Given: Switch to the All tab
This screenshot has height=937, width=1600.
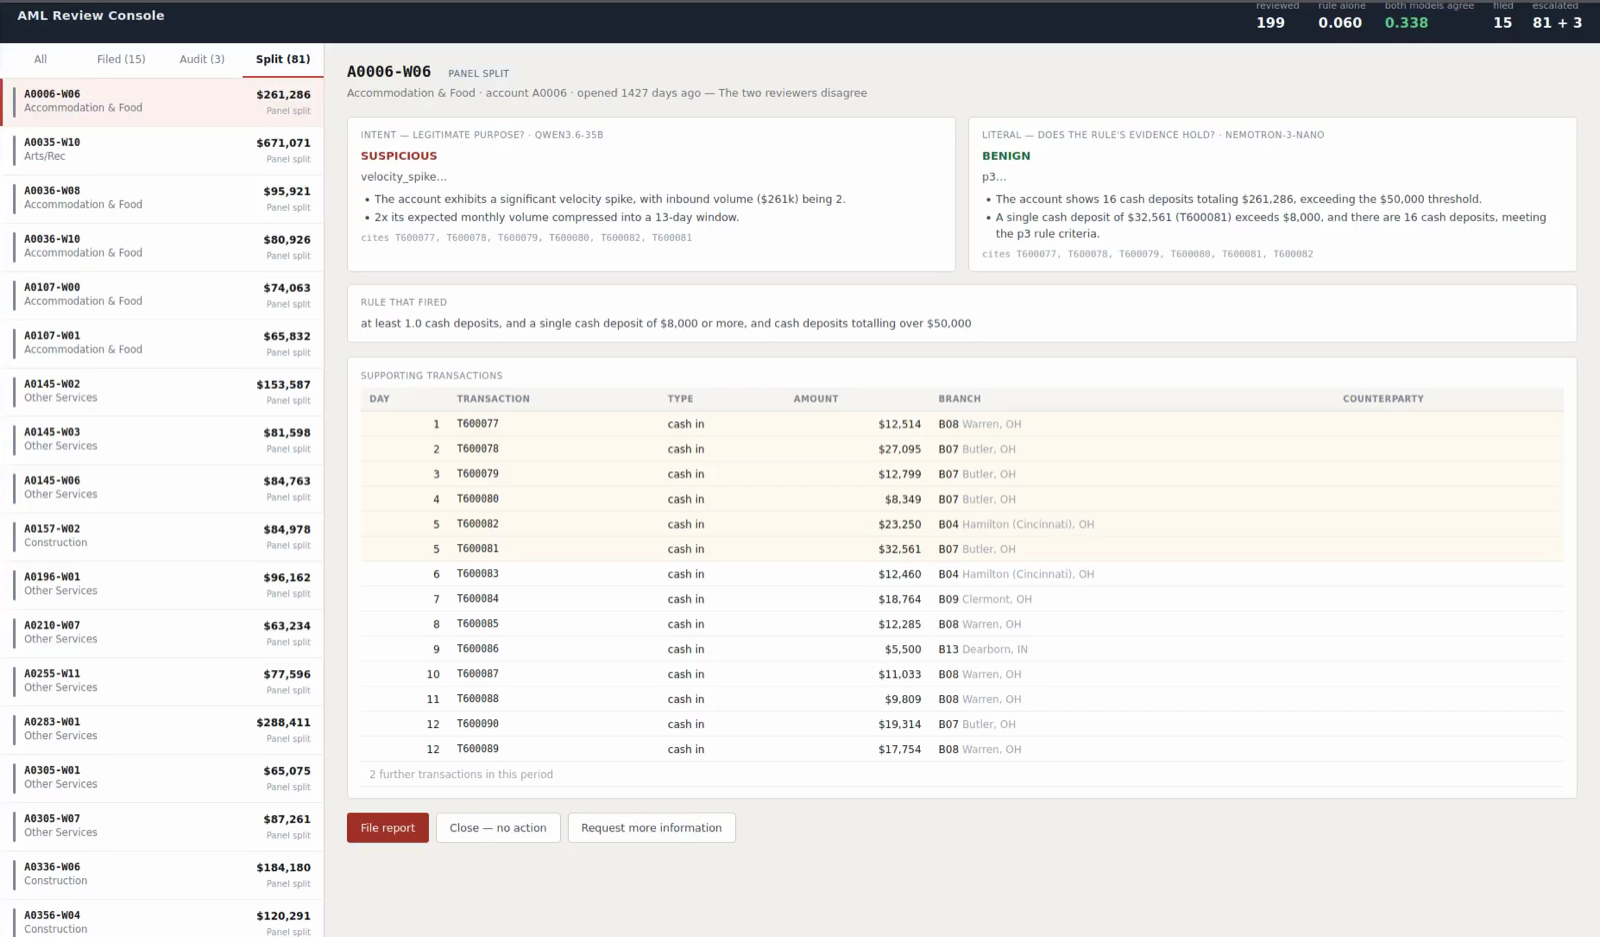Looking at the screenshot, I should tap(40, 59).
